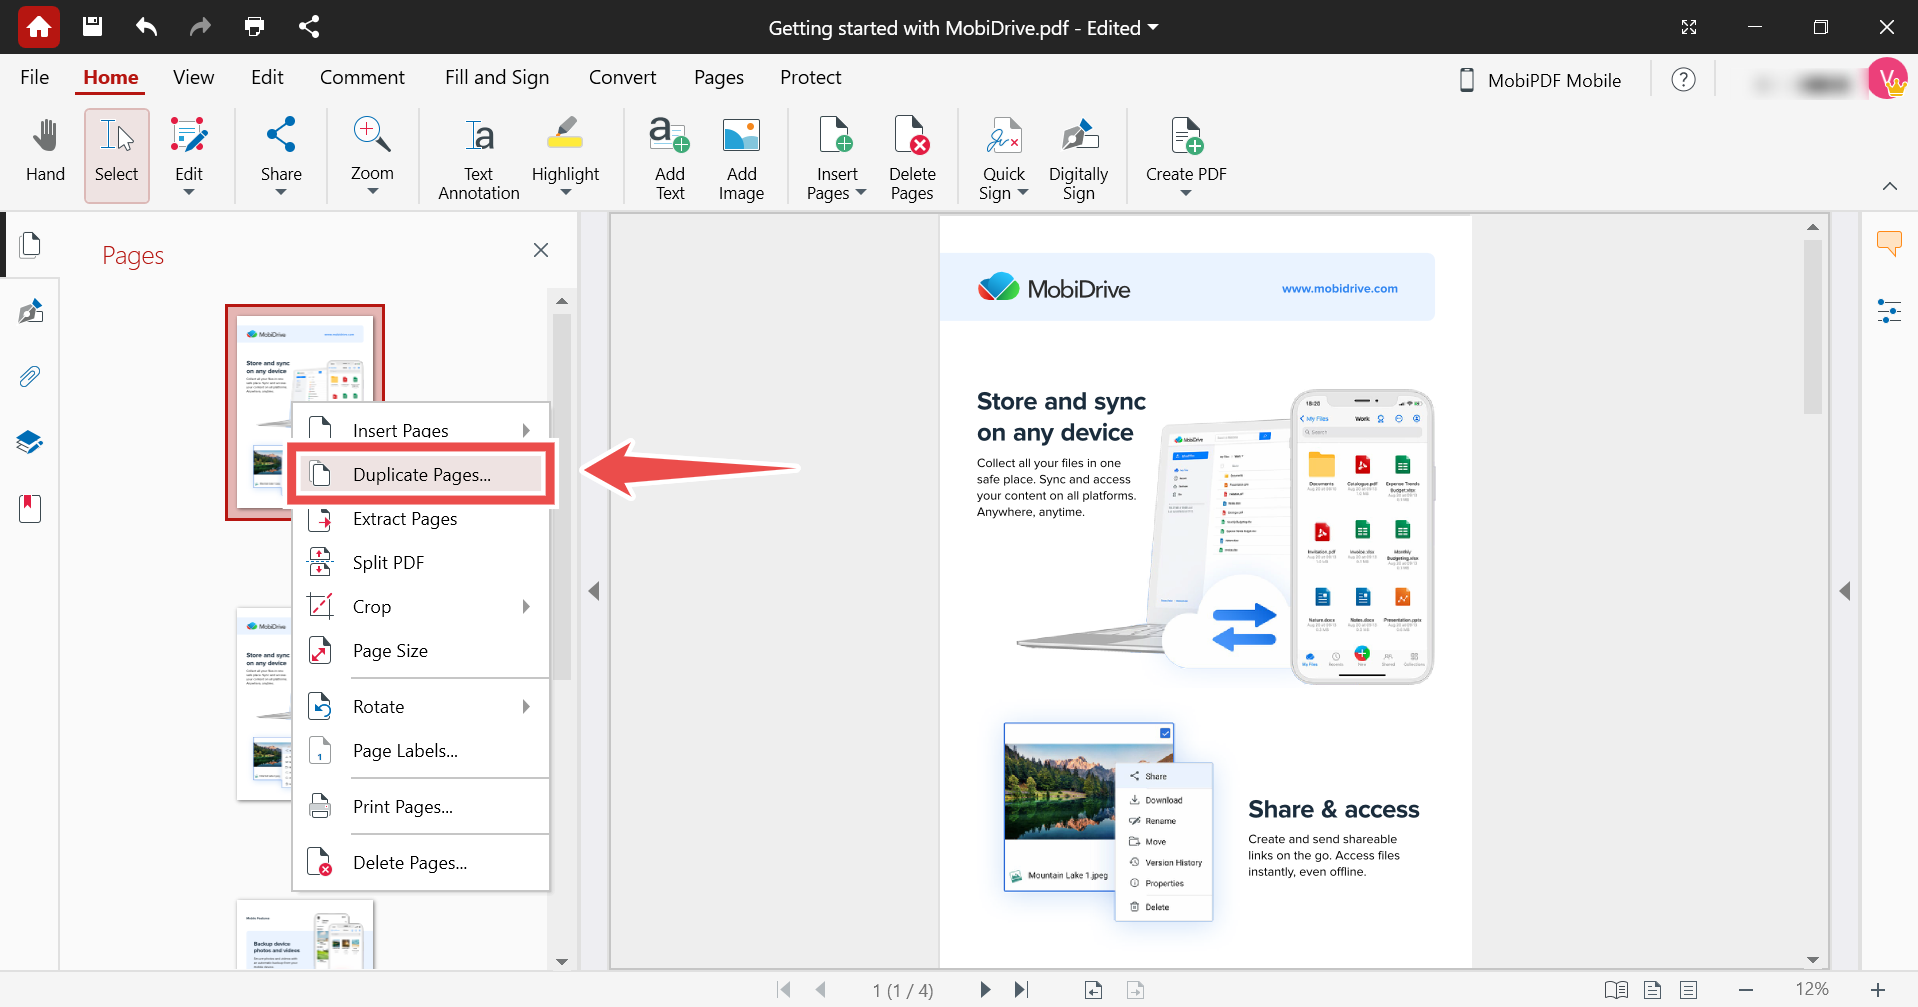Choose the Text Annotation tool

coord(479,158)
